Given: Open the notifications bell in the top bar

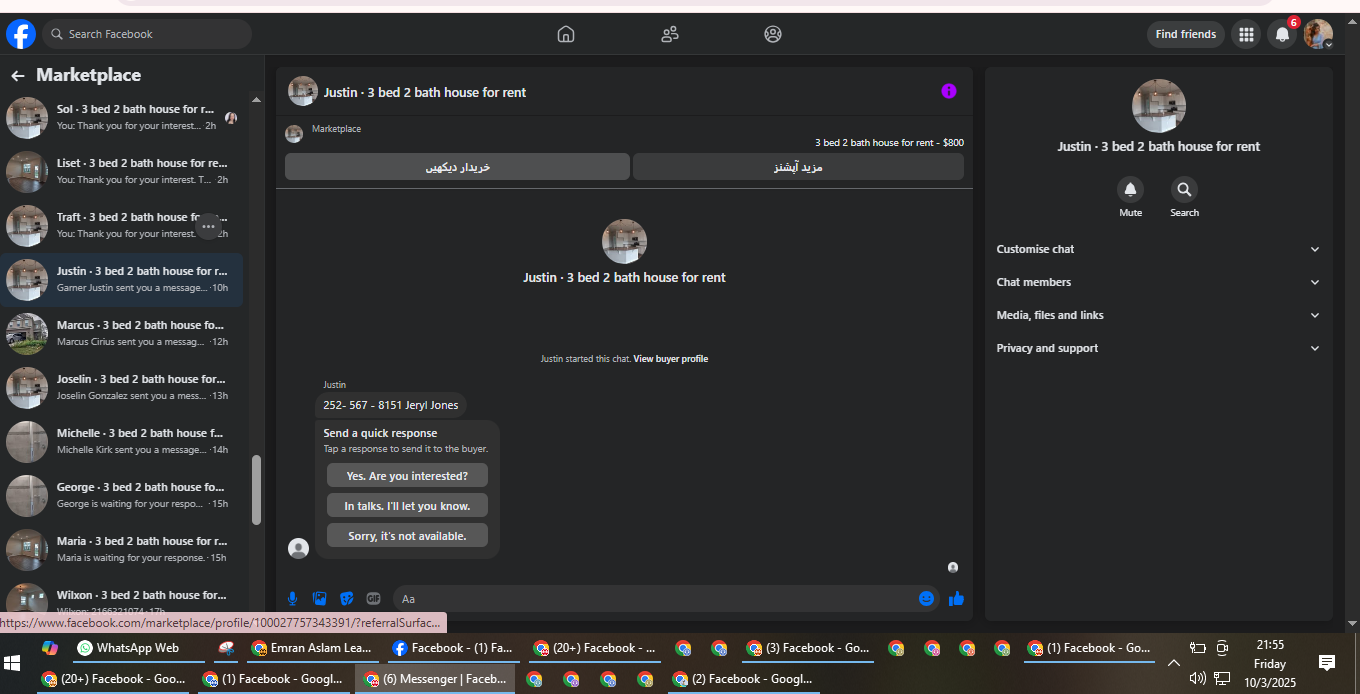Looking at the screenshot, I should point(1282,34).
